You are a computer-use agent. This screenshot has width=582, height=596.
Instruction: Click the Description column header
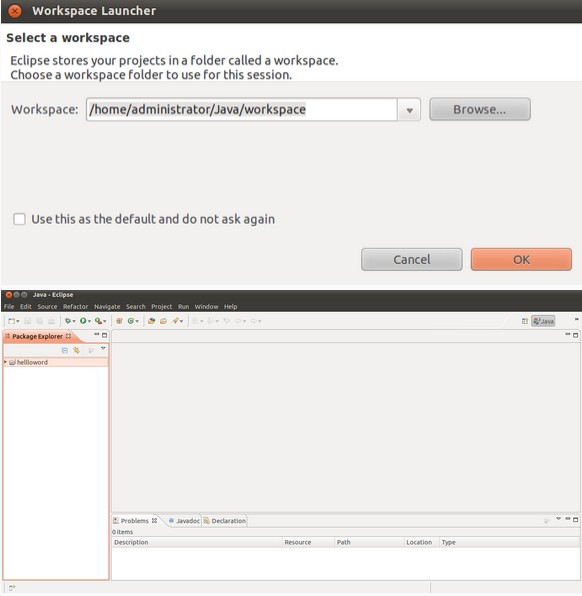(x=197, y=542)
